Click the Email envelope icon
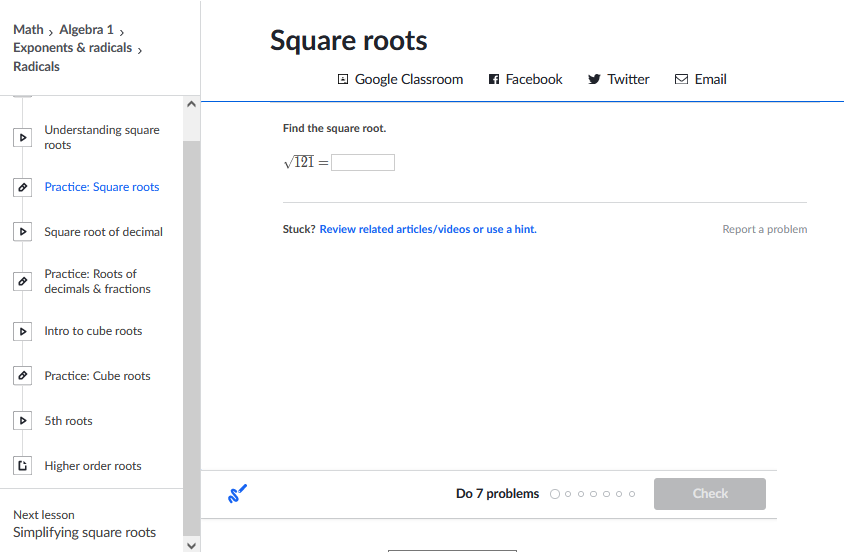 click(x=681, y=80)
